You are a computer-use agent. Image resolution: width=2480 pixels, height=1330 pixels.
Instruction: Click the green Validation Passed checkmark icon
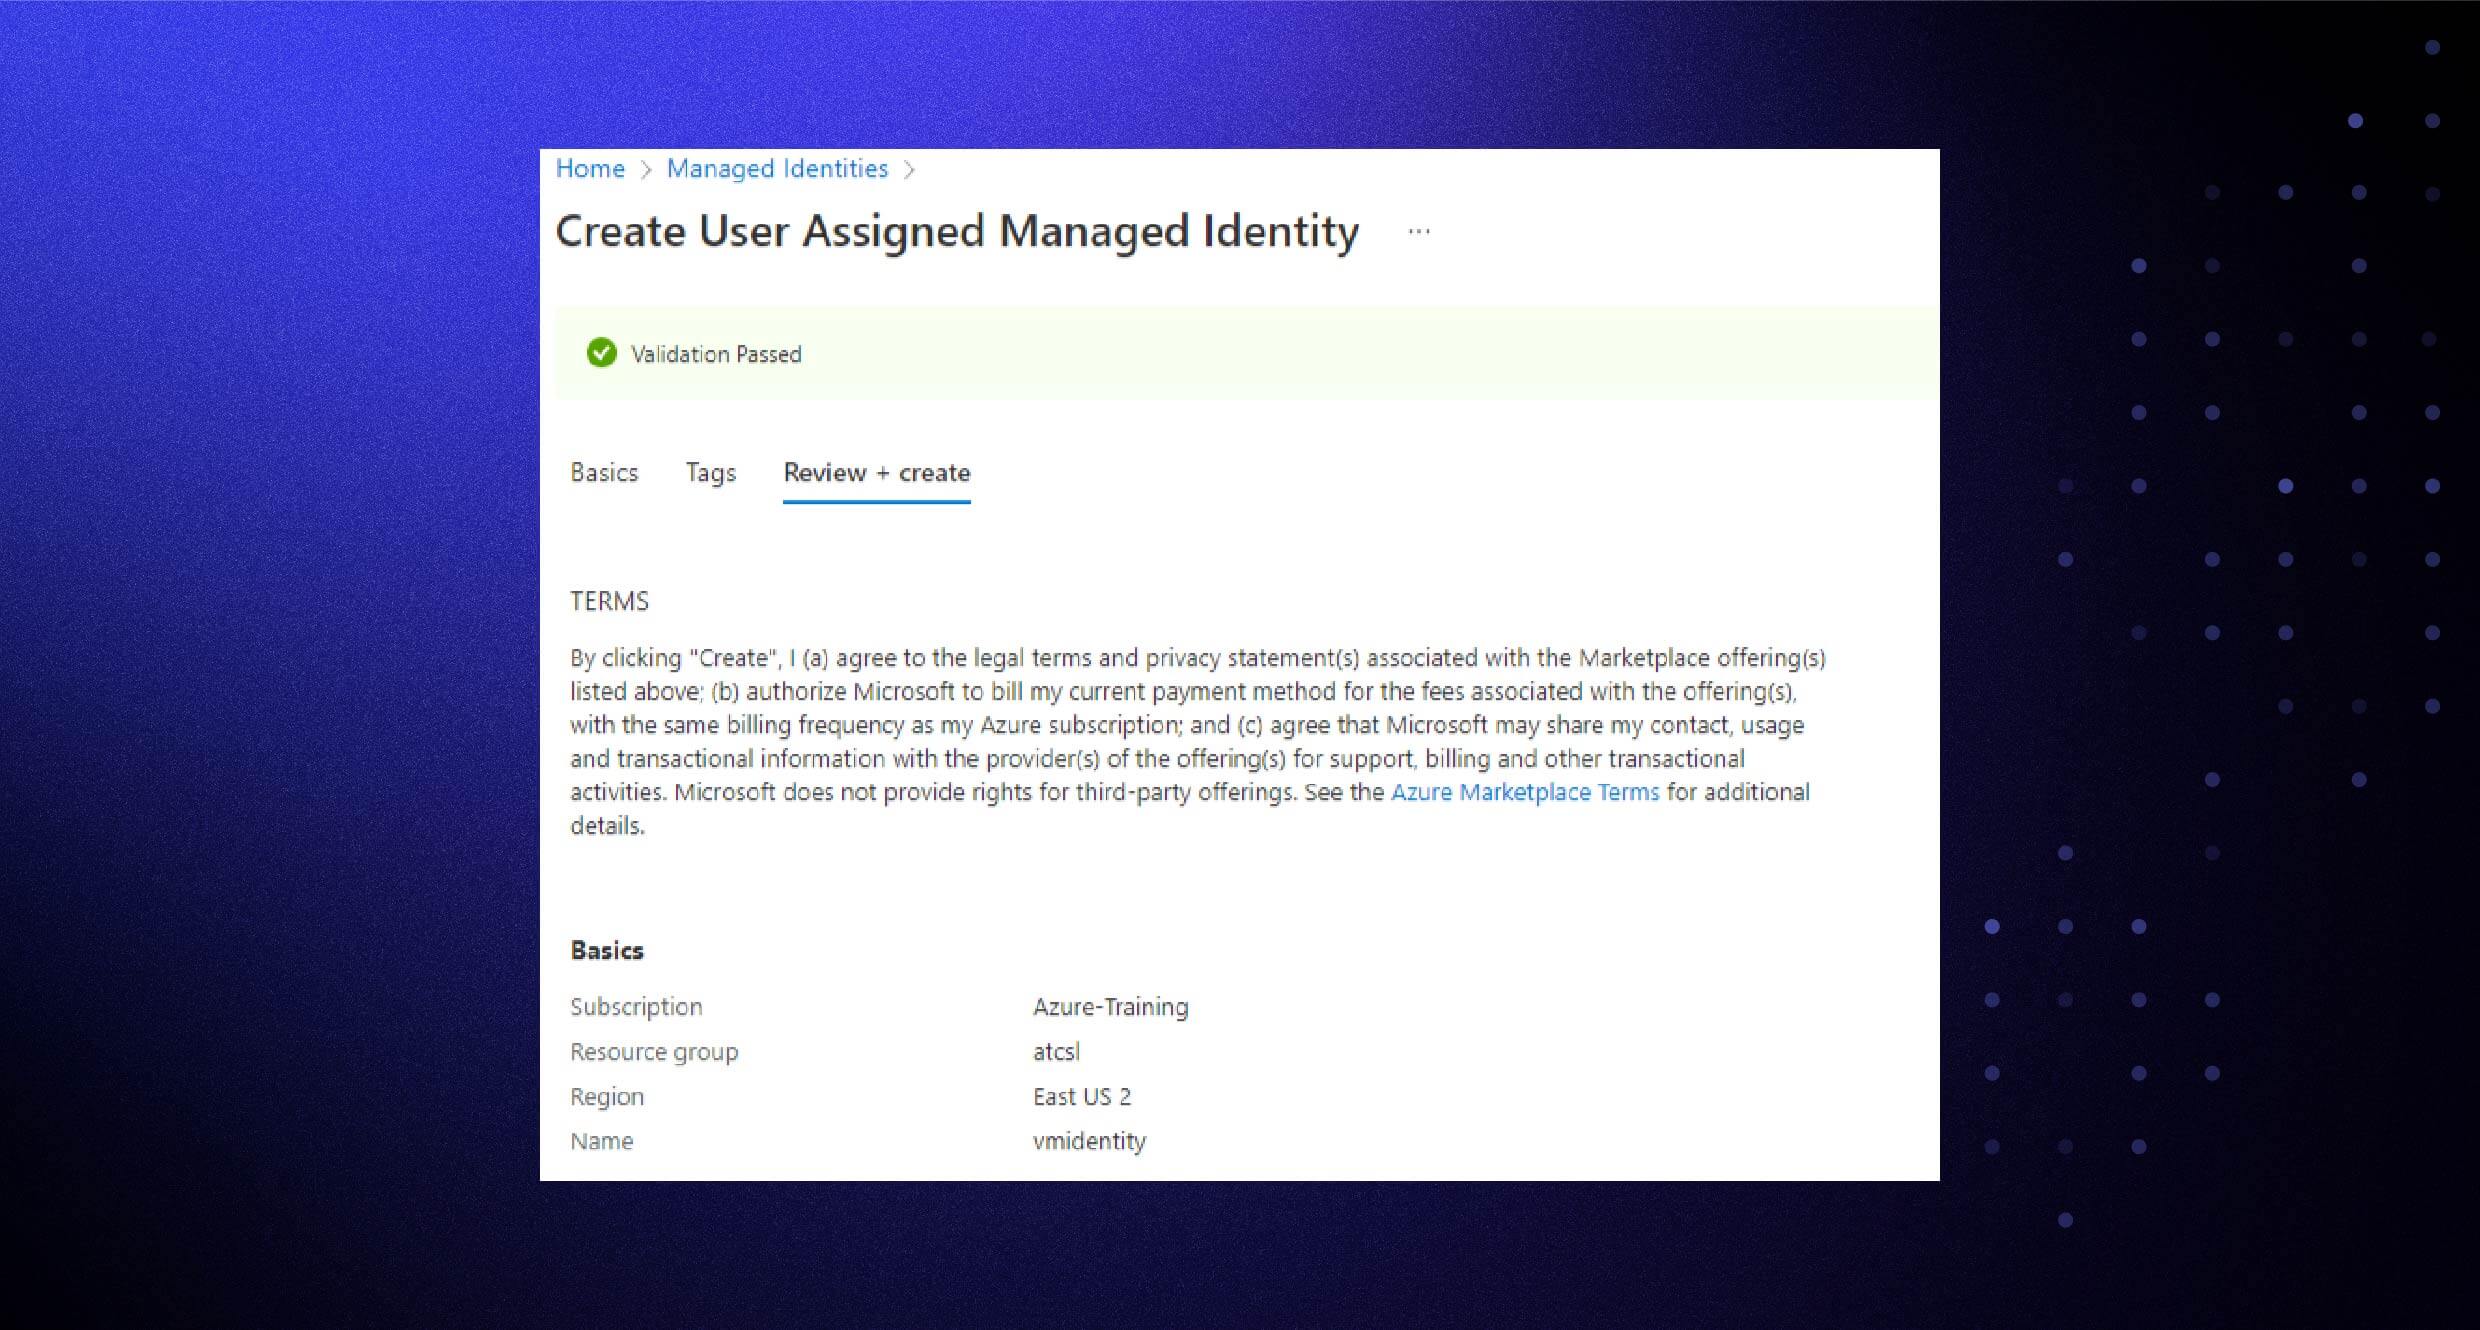tap(601, 353)
